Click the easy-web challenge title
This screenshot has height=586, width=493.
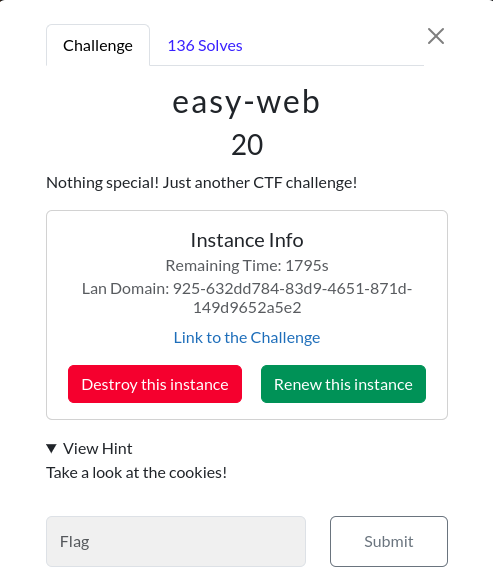(x=246, y=102)
